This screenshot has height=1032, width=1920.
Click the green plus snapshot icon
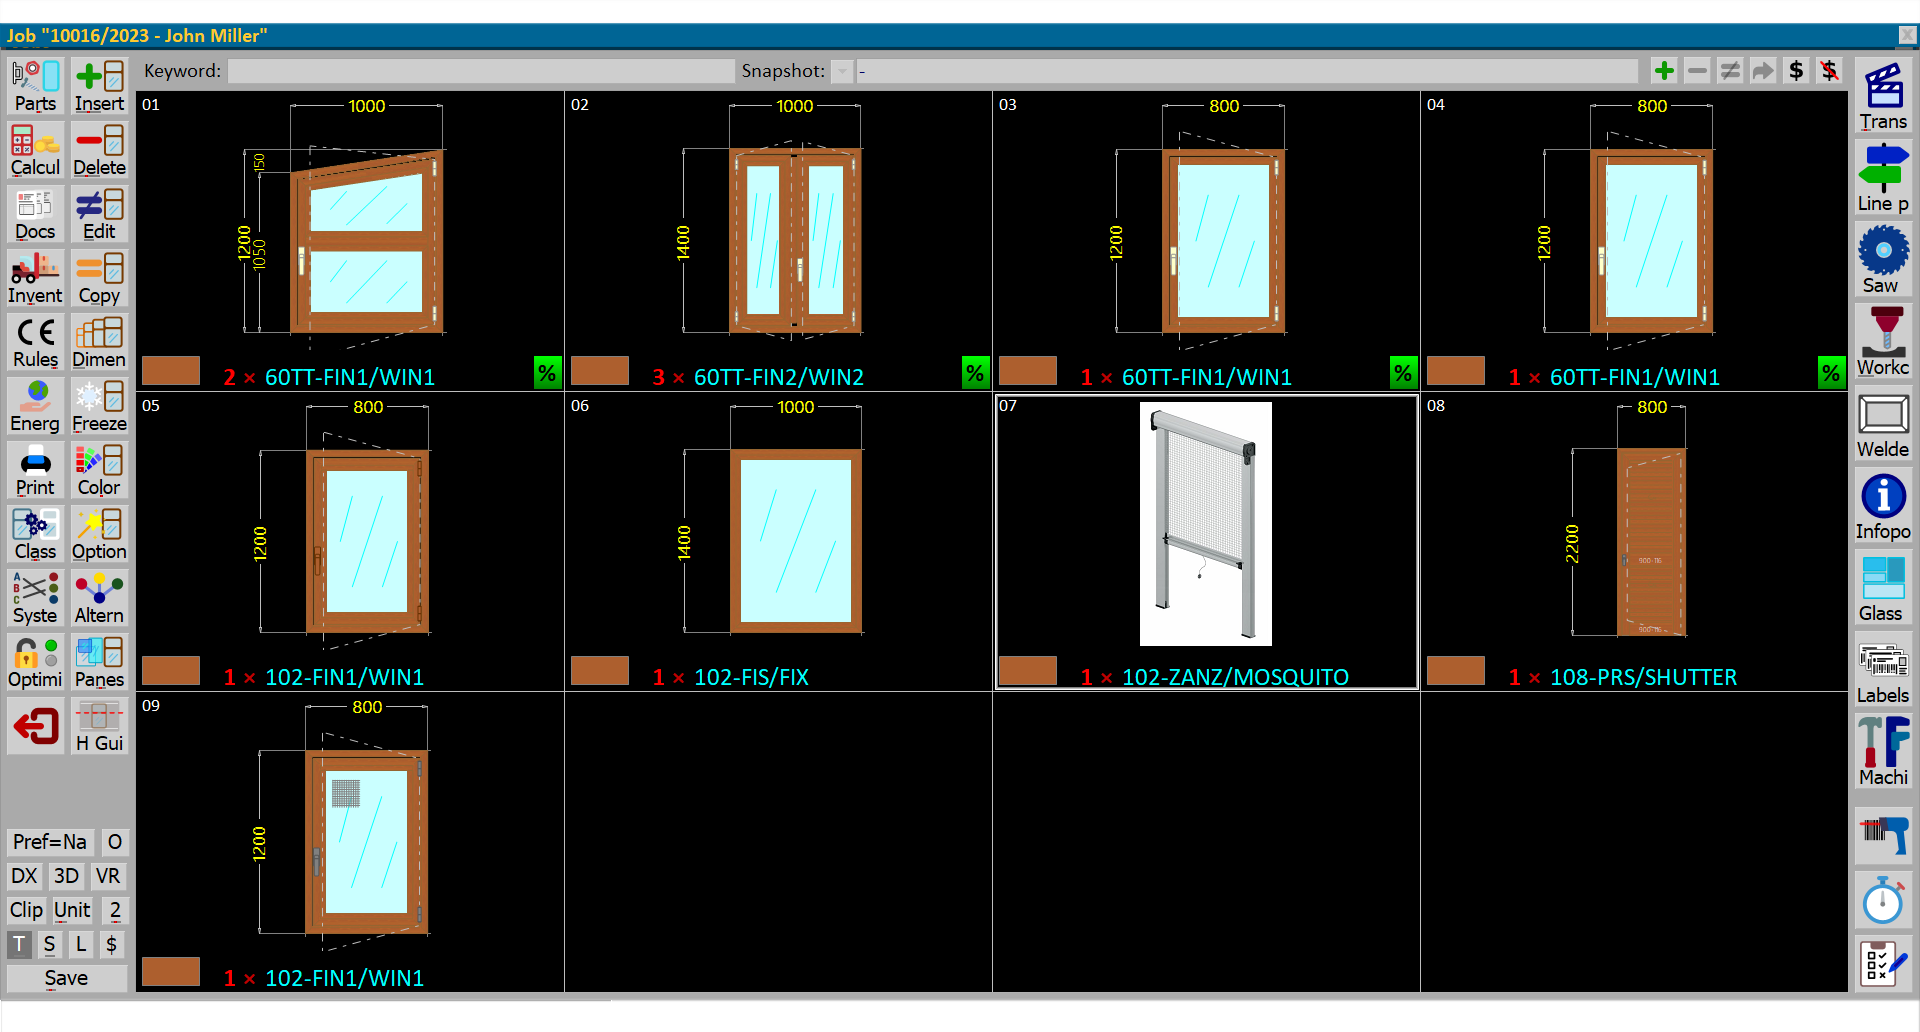1664,71
